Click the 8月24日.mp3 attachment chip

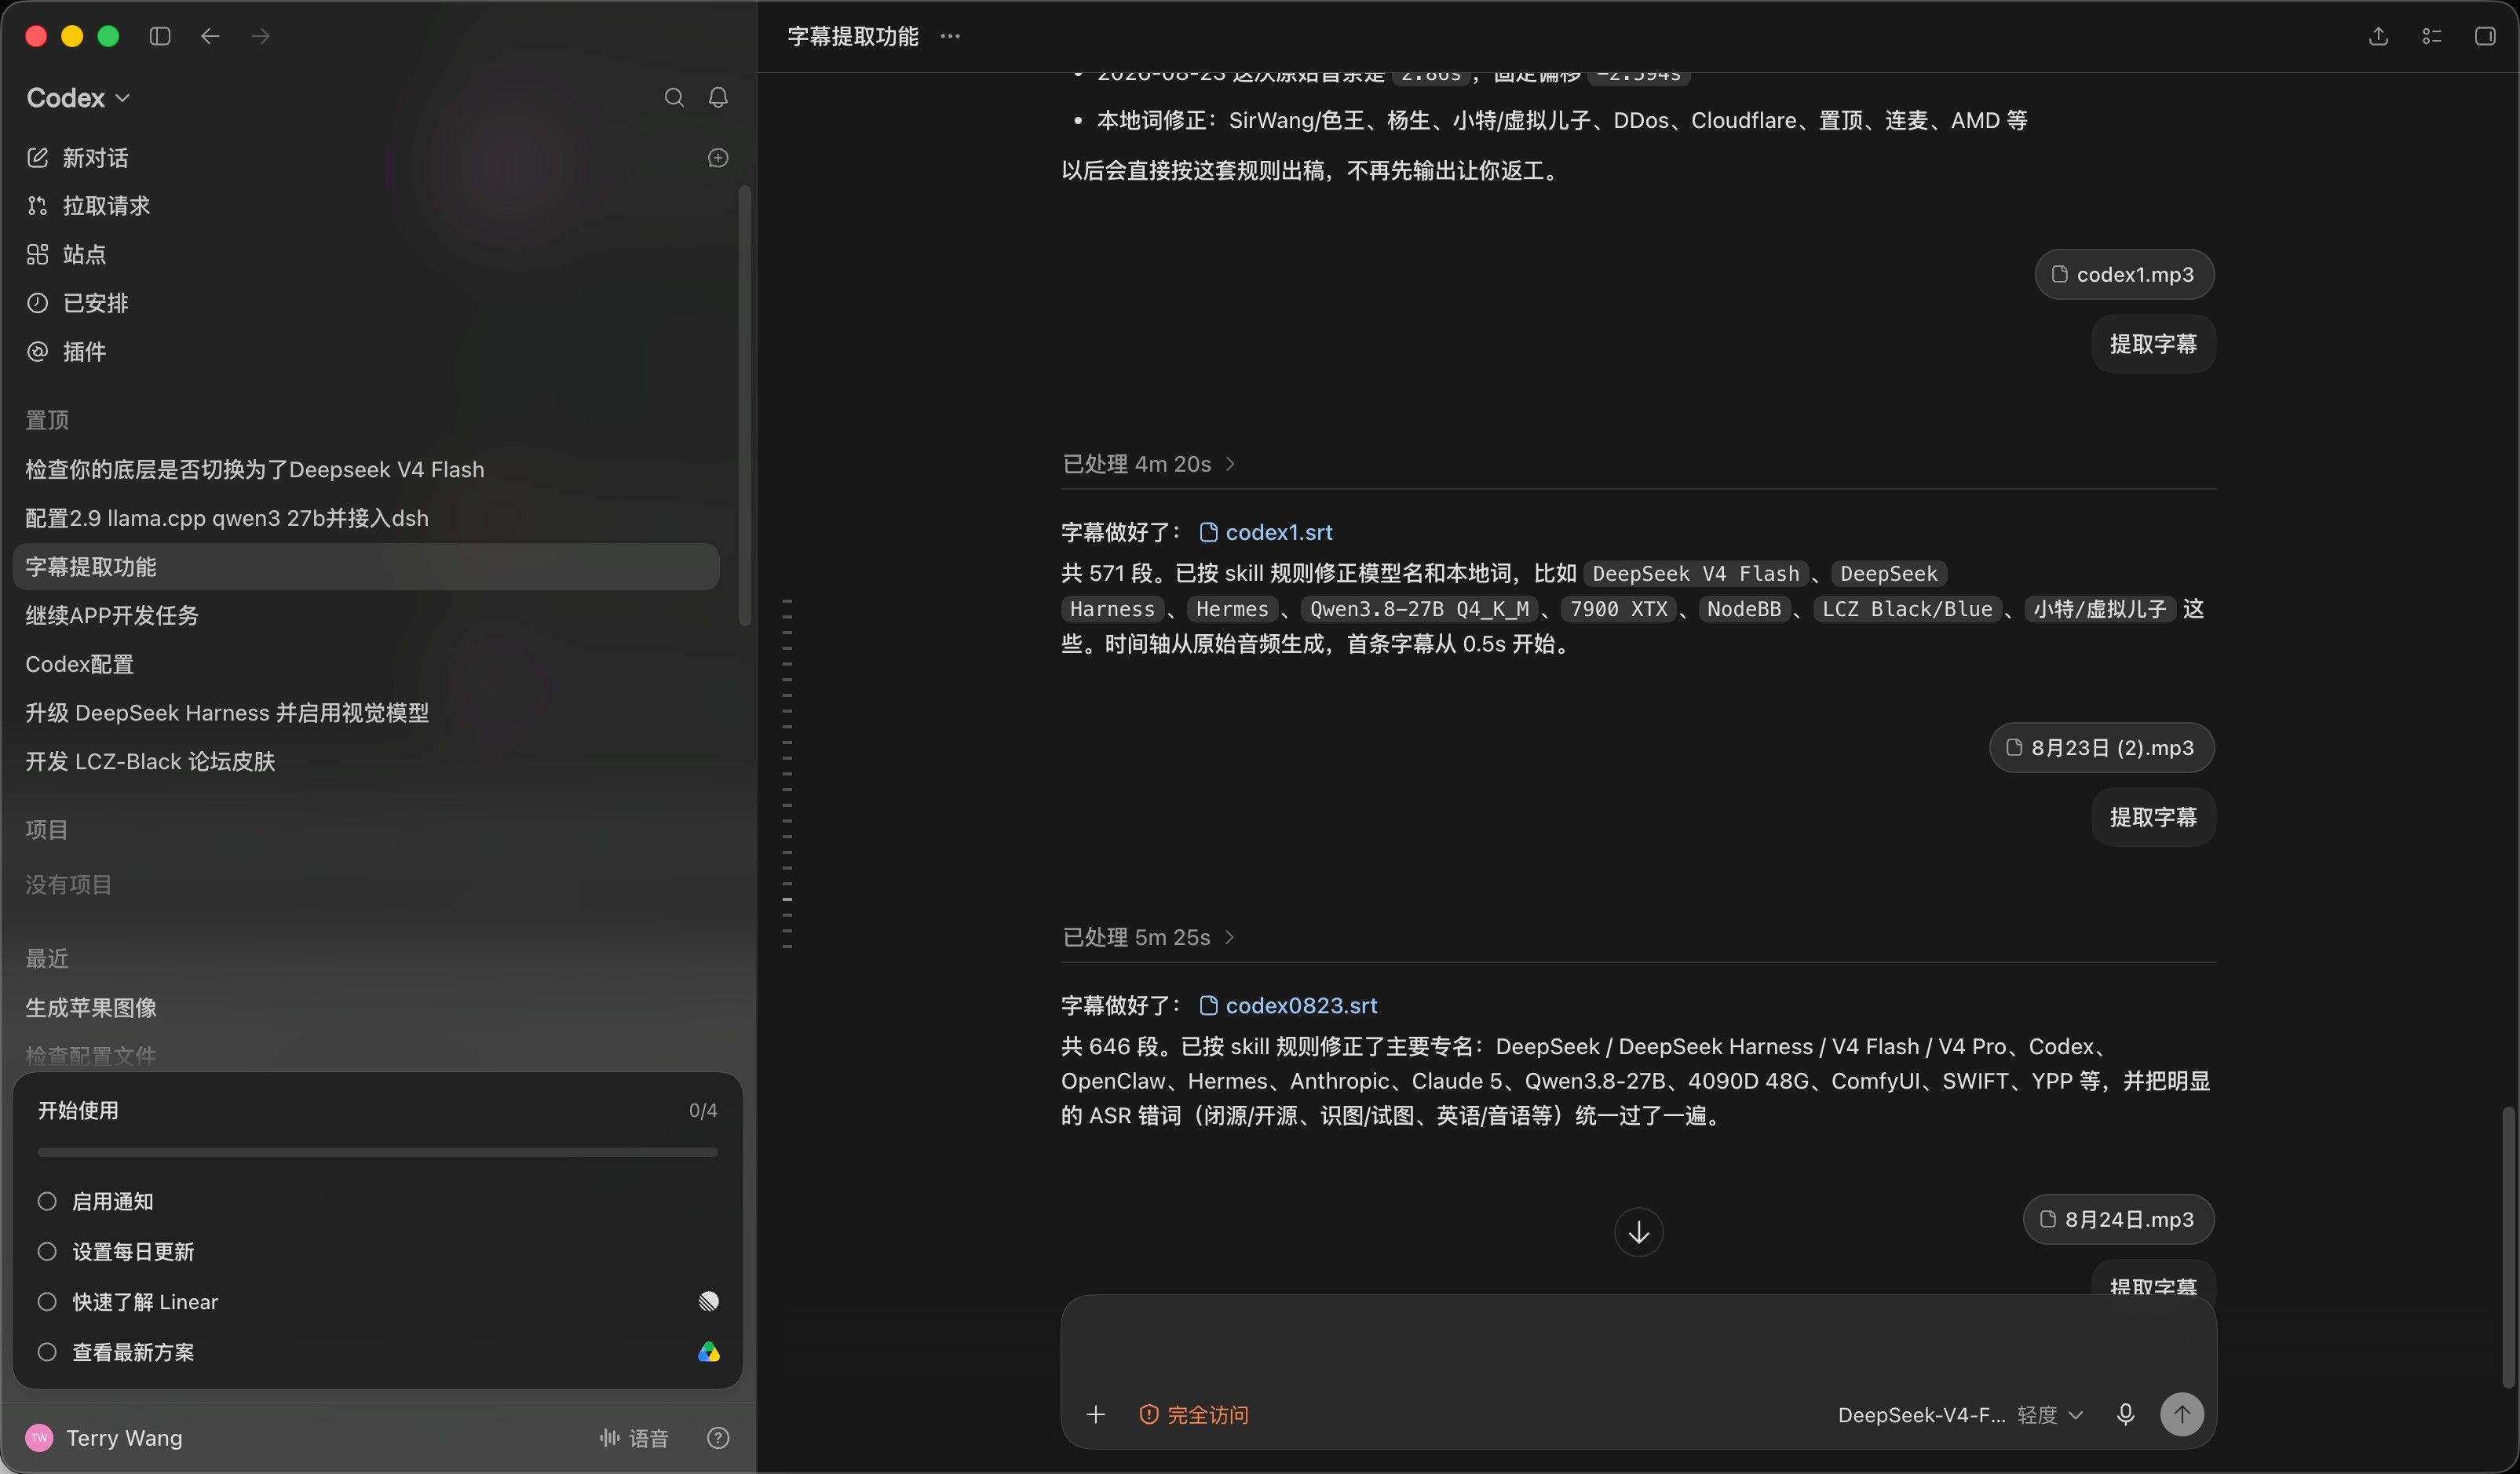(2118, 1219)
